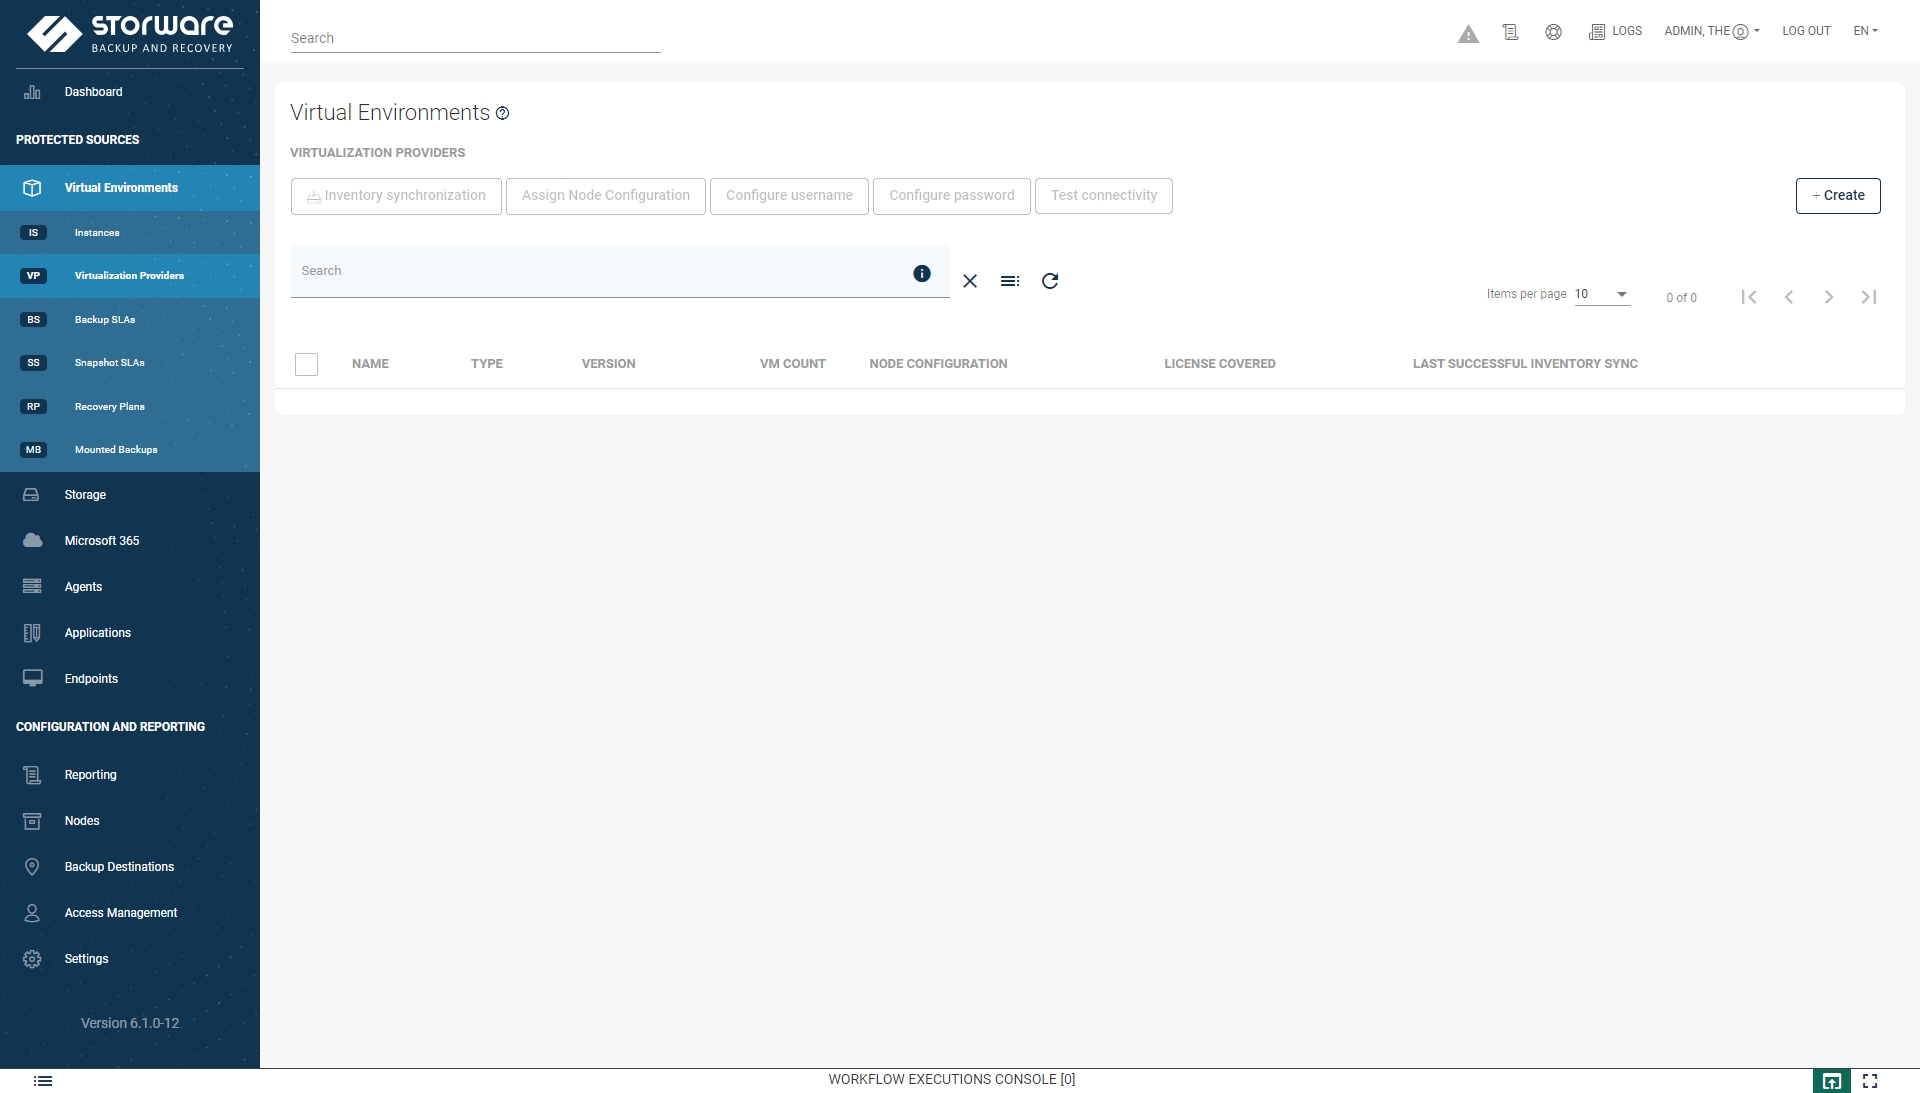
Task: Click the Create button
Action: click(1838, 196)
